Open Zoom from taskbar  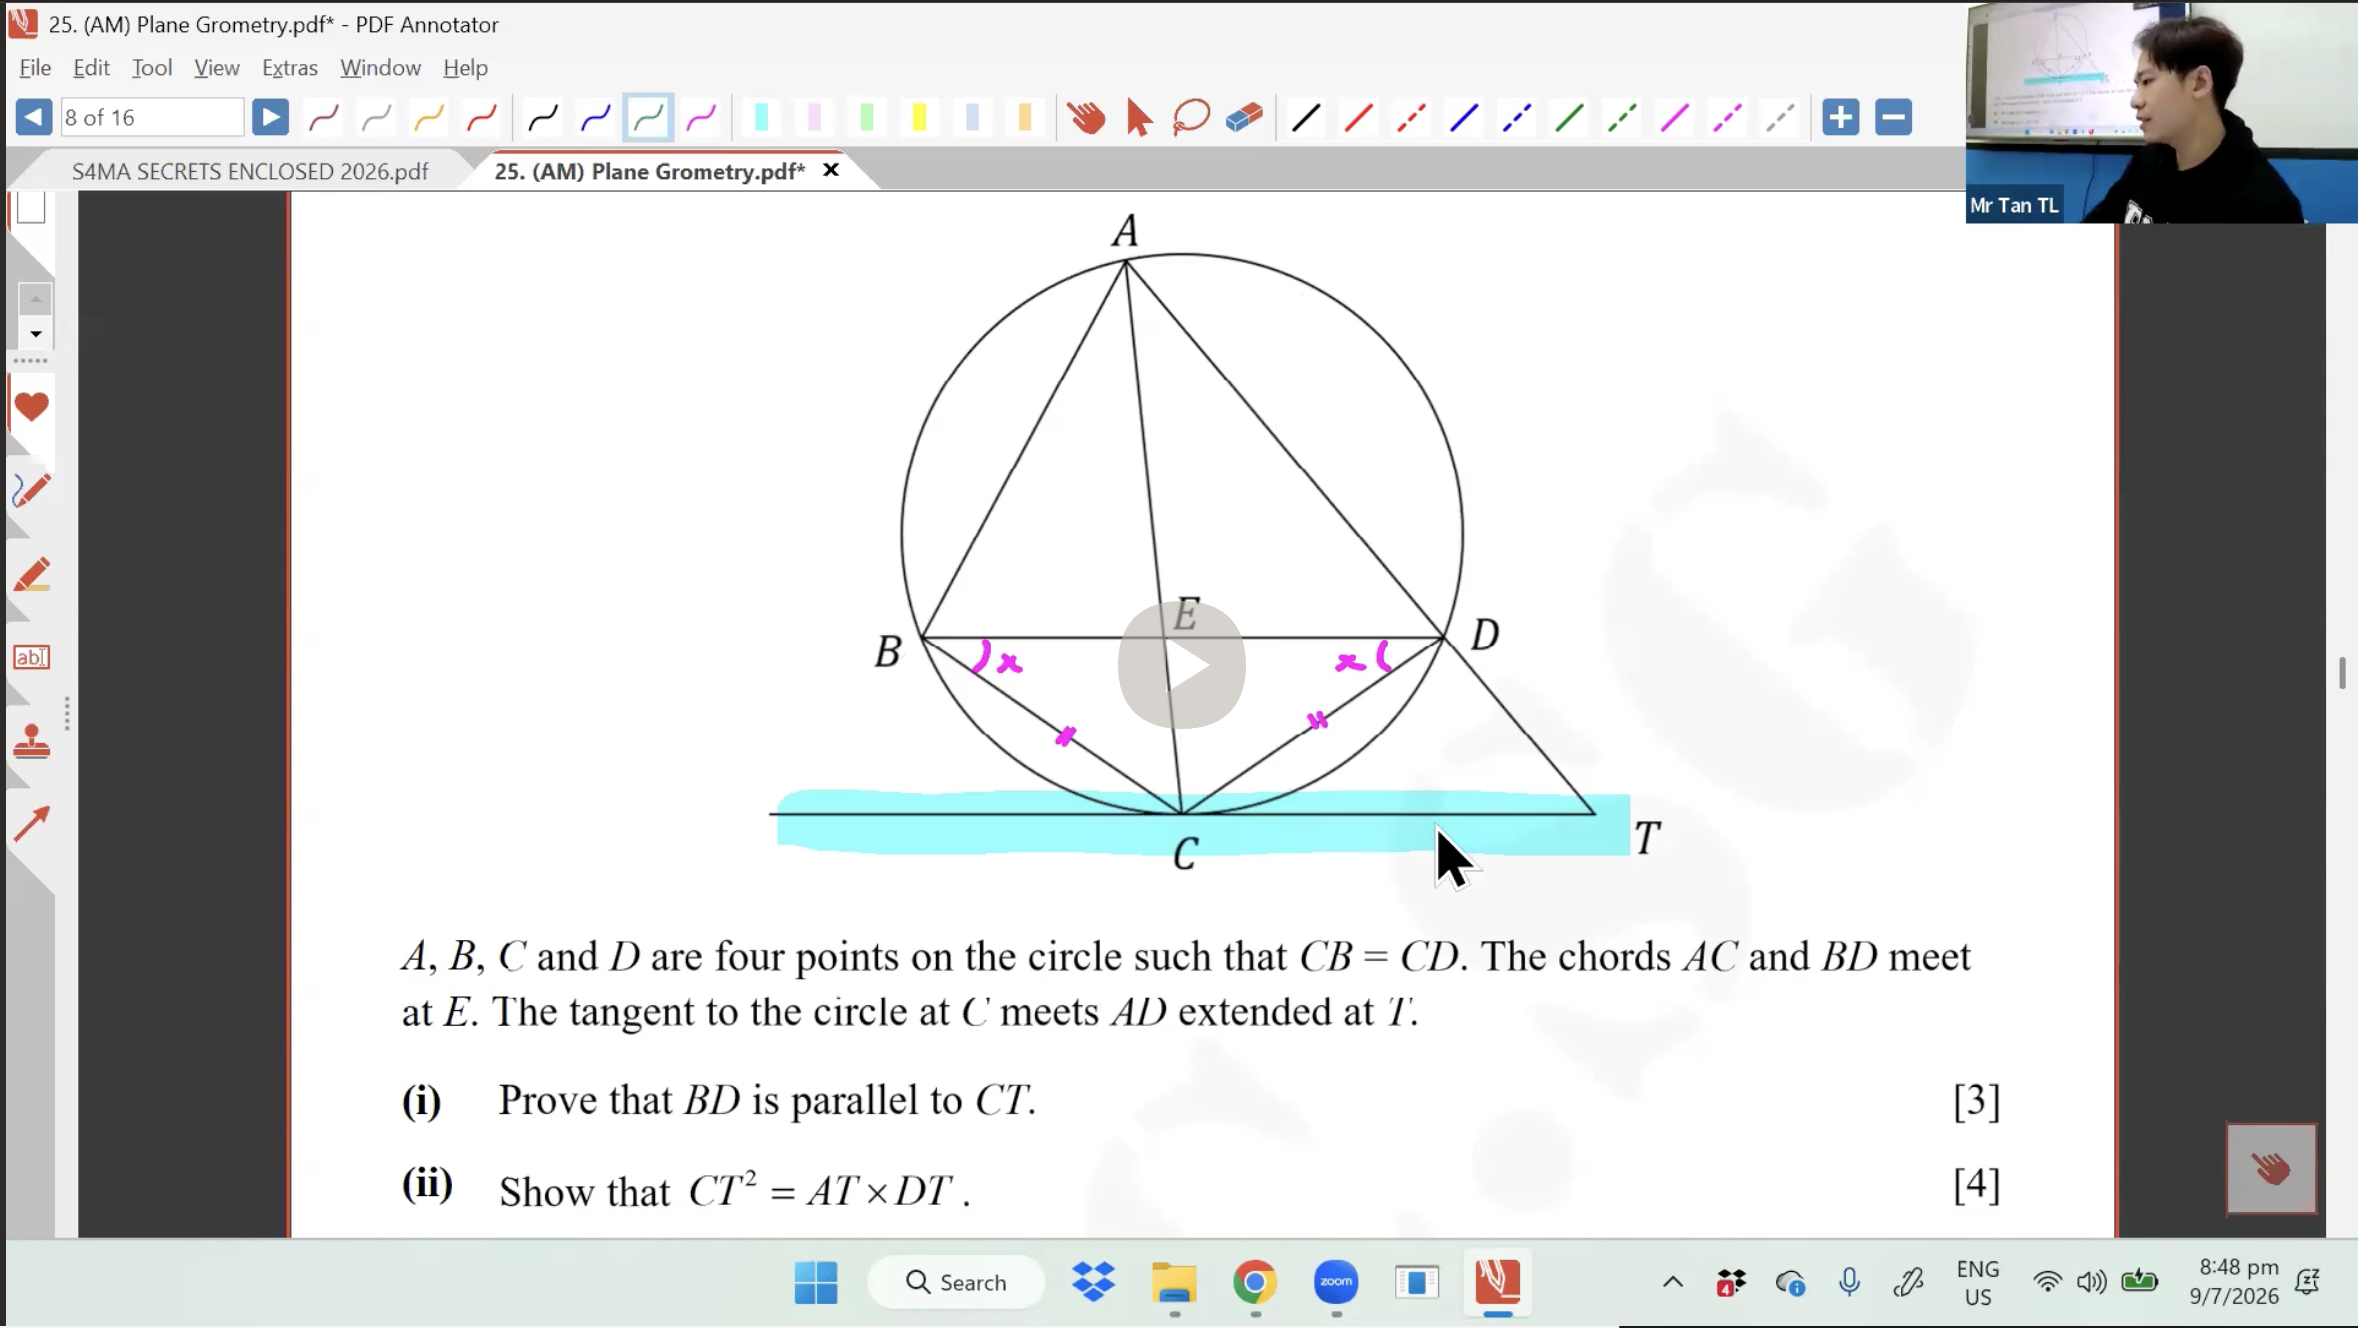pyautogui.click(x=1336, y=1282)
